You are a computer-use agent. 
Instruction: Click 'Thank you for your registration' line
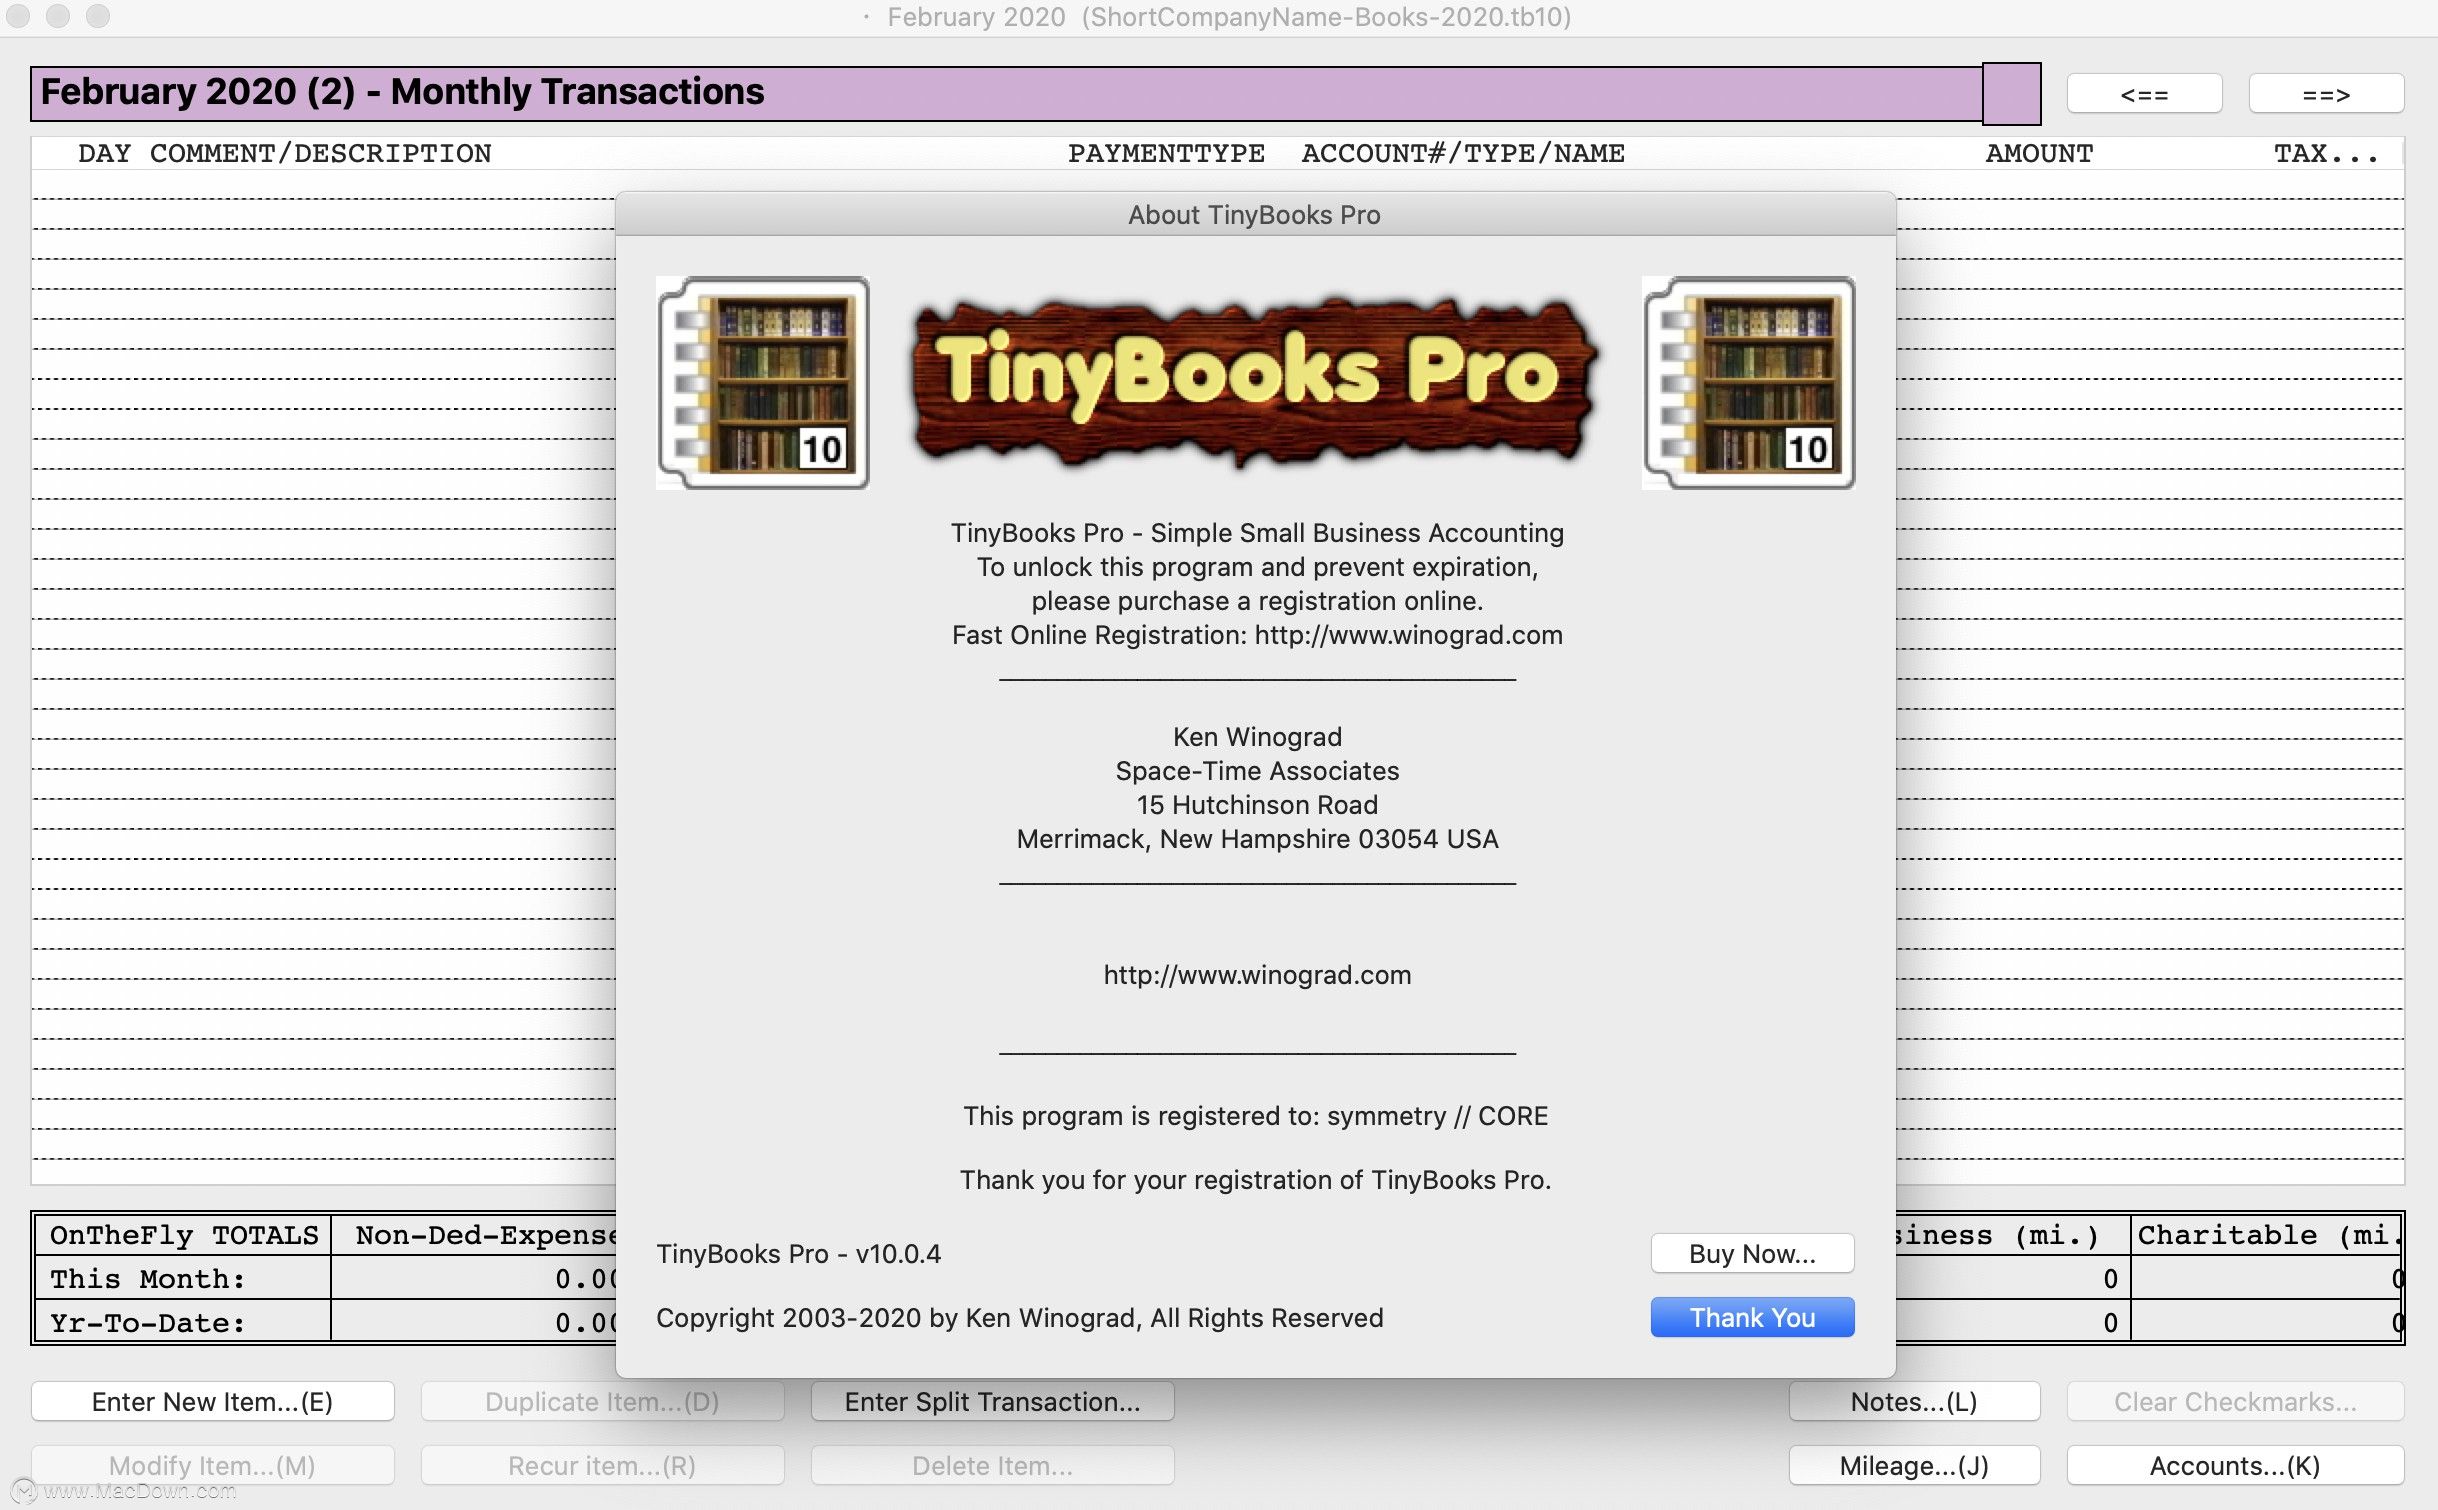tap(1255, 1180)
